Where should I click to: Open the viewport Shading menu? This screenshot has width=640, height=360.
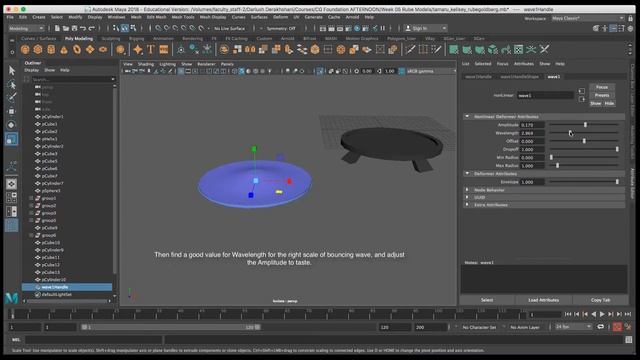pos(146,64)
